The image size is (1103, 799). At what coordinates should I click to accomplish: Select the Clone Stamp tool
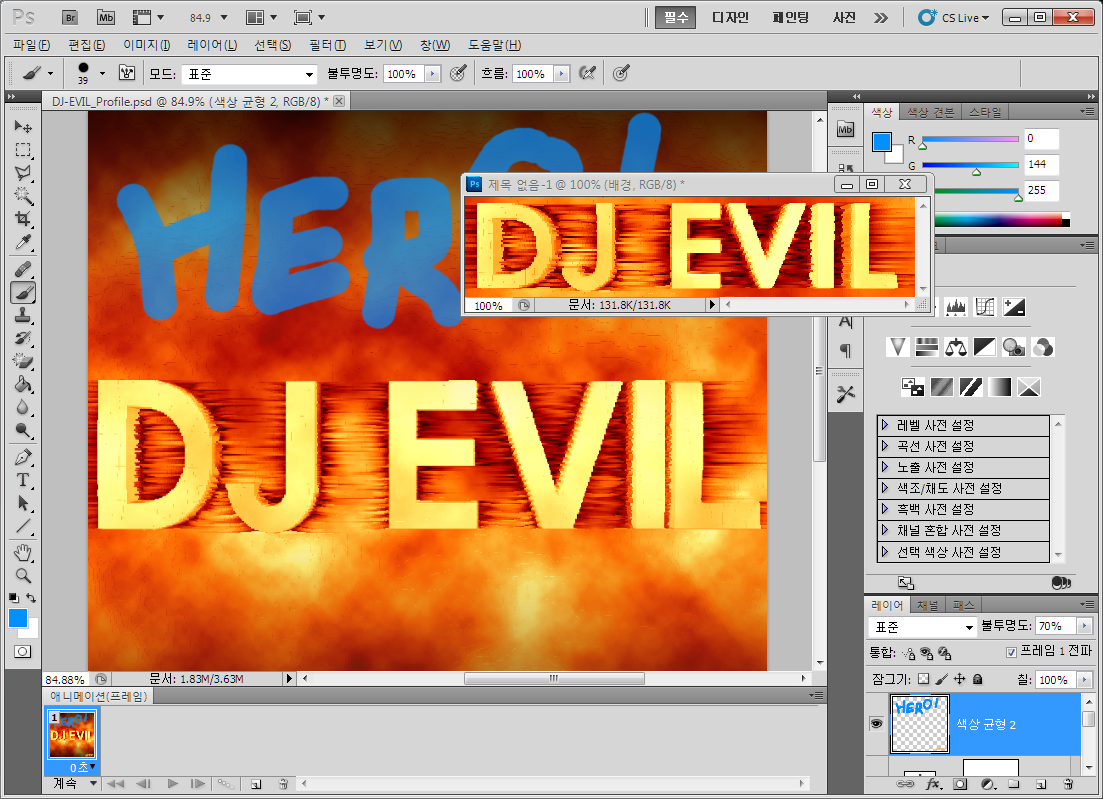tap(23, 315)
